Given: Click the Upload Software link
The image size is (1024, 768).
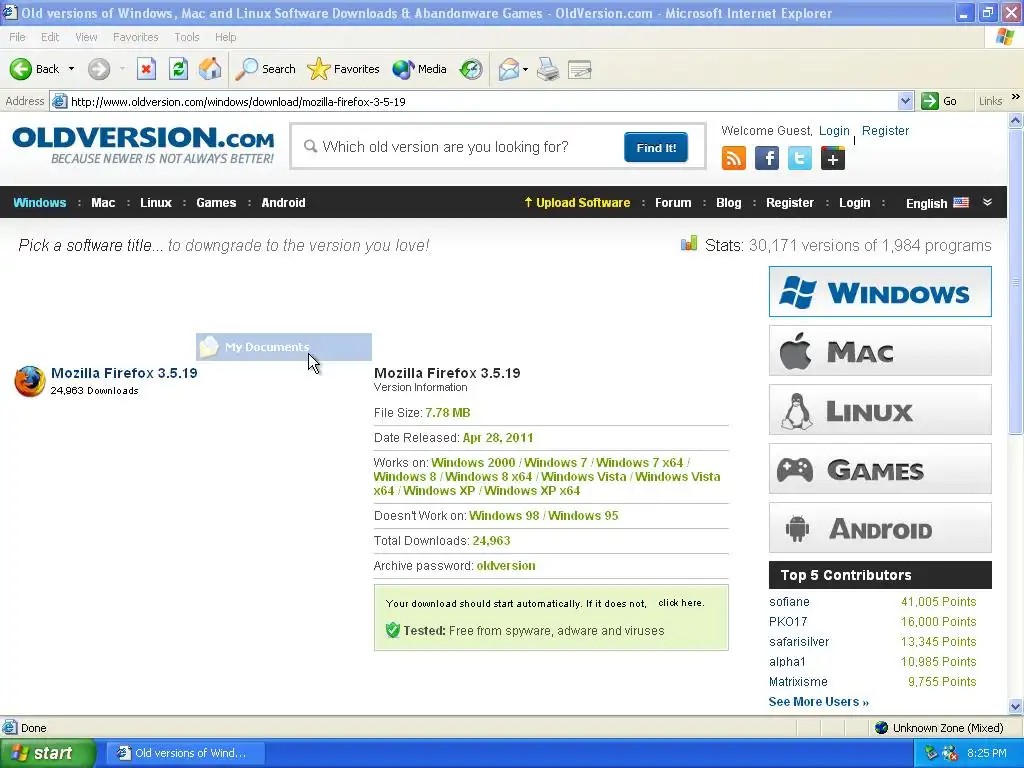Looking at the screenshot, I should 577,202.
